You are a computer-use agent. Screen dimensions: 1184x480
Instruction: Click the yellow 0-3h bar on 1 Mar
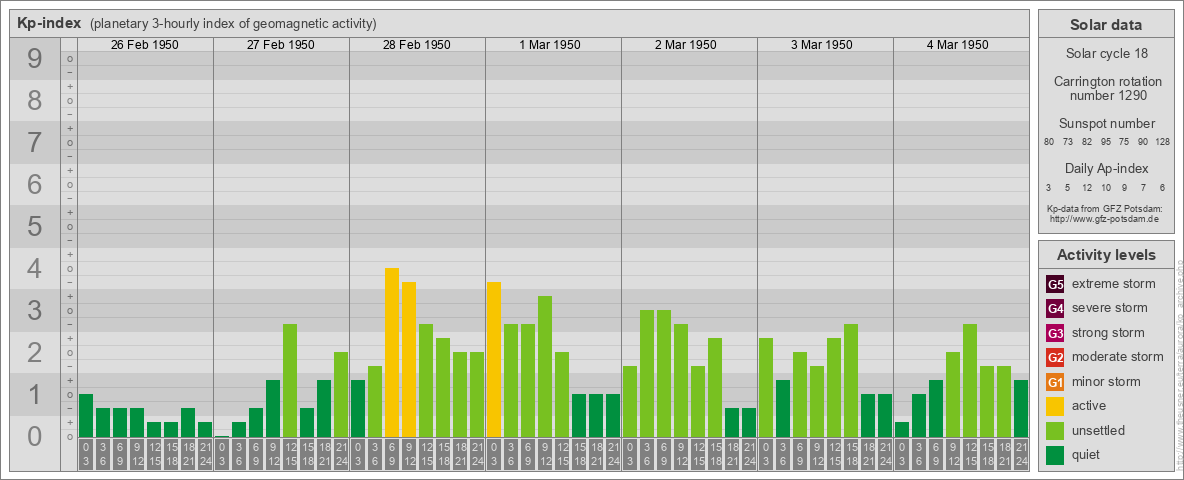[494, 359]
